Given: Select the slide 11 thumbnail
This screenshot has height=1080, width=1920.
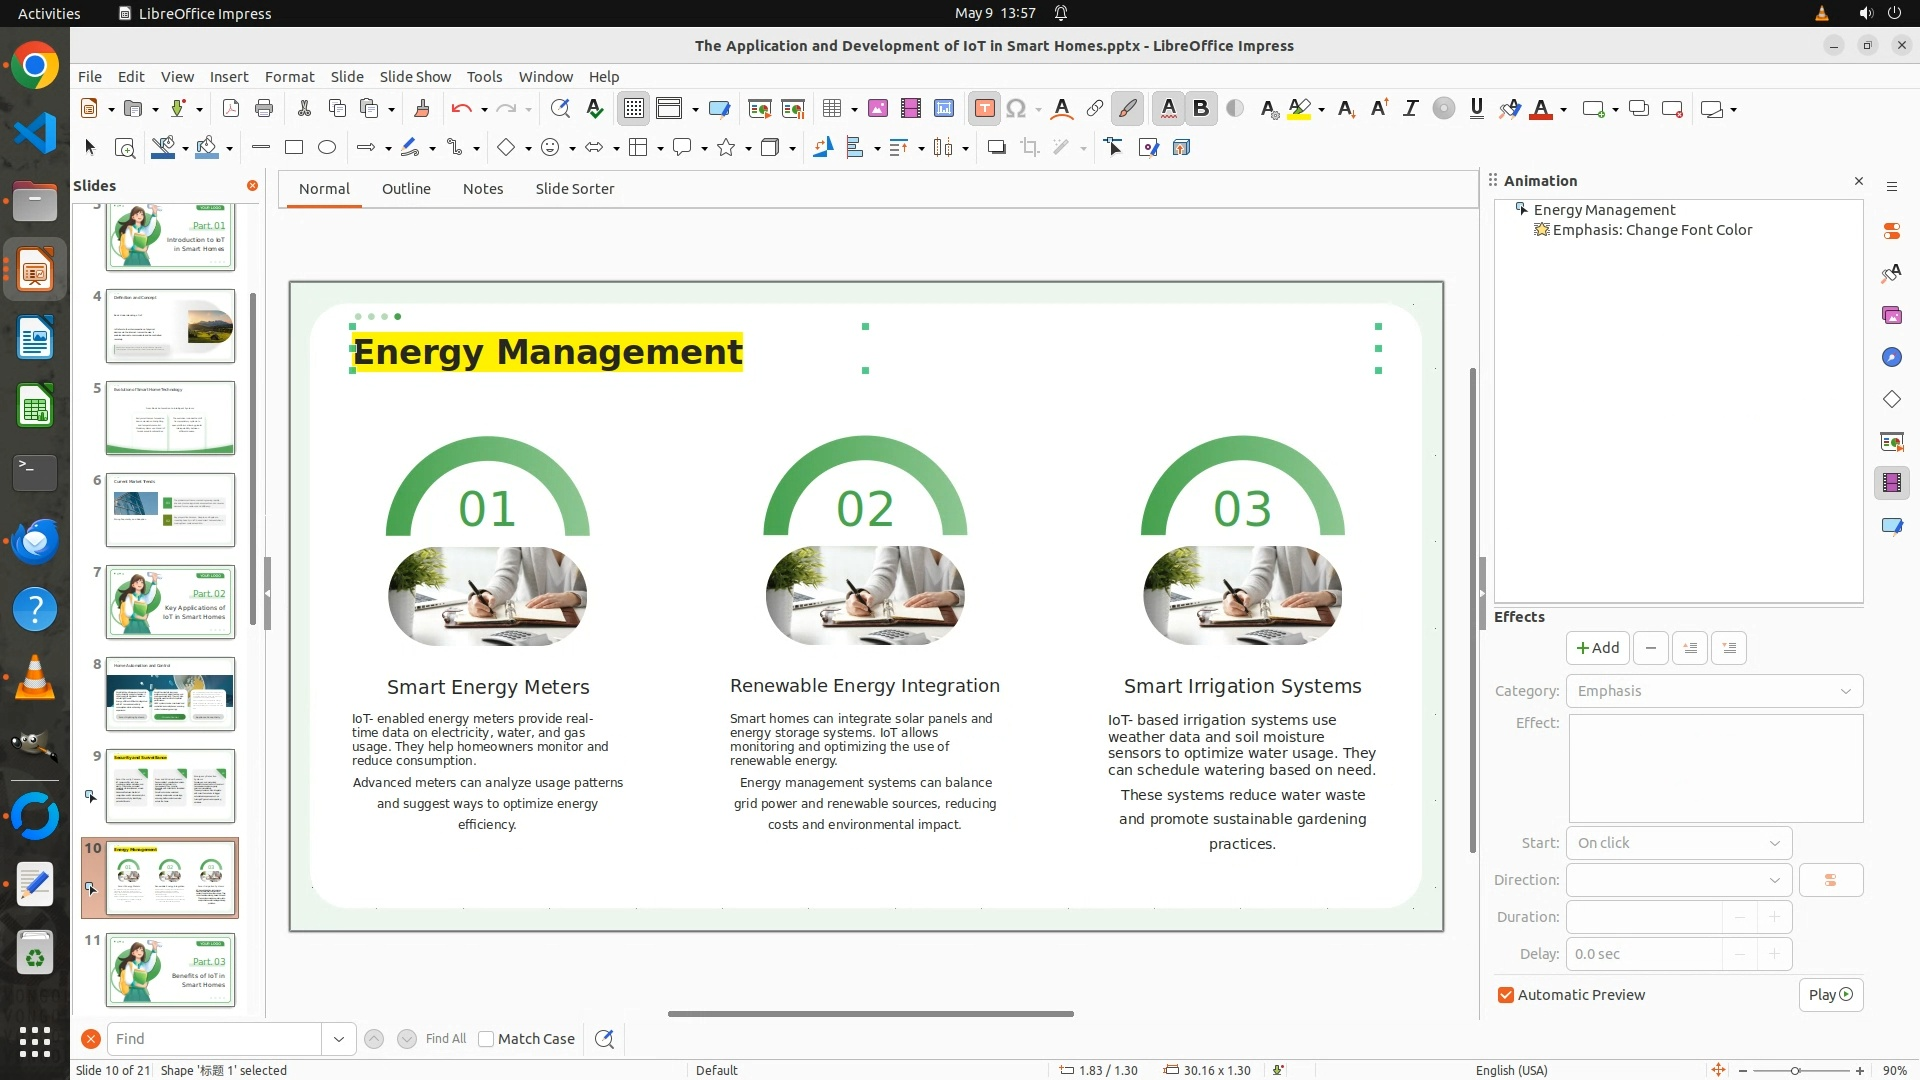Looking at the screenshot, I should (x=170, y=969).
